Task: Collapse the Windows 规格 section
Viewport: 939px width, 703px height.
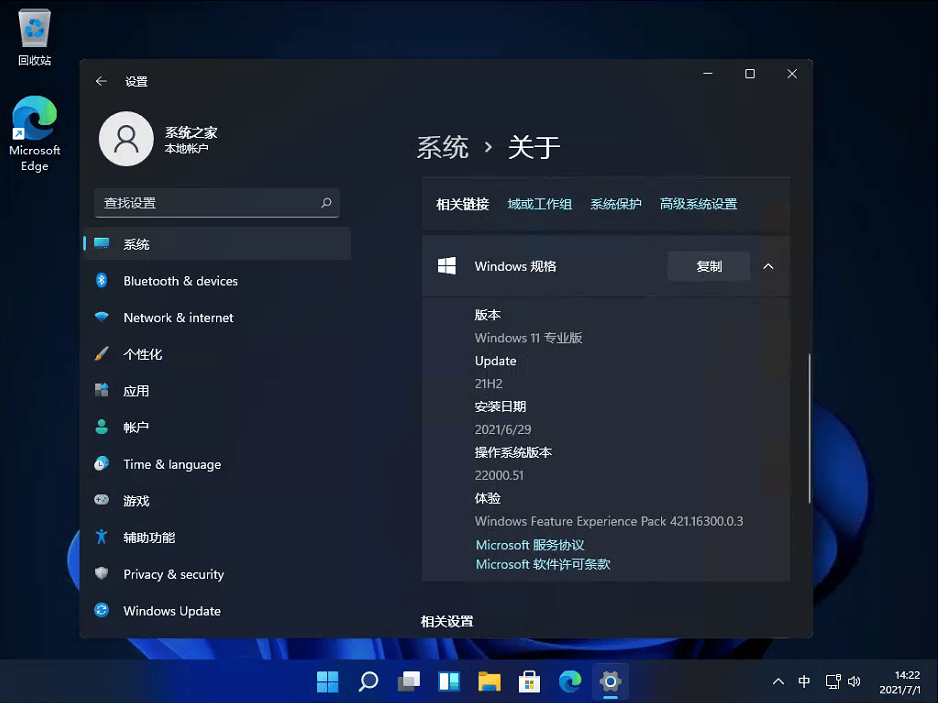Action: tap(769, 266)
